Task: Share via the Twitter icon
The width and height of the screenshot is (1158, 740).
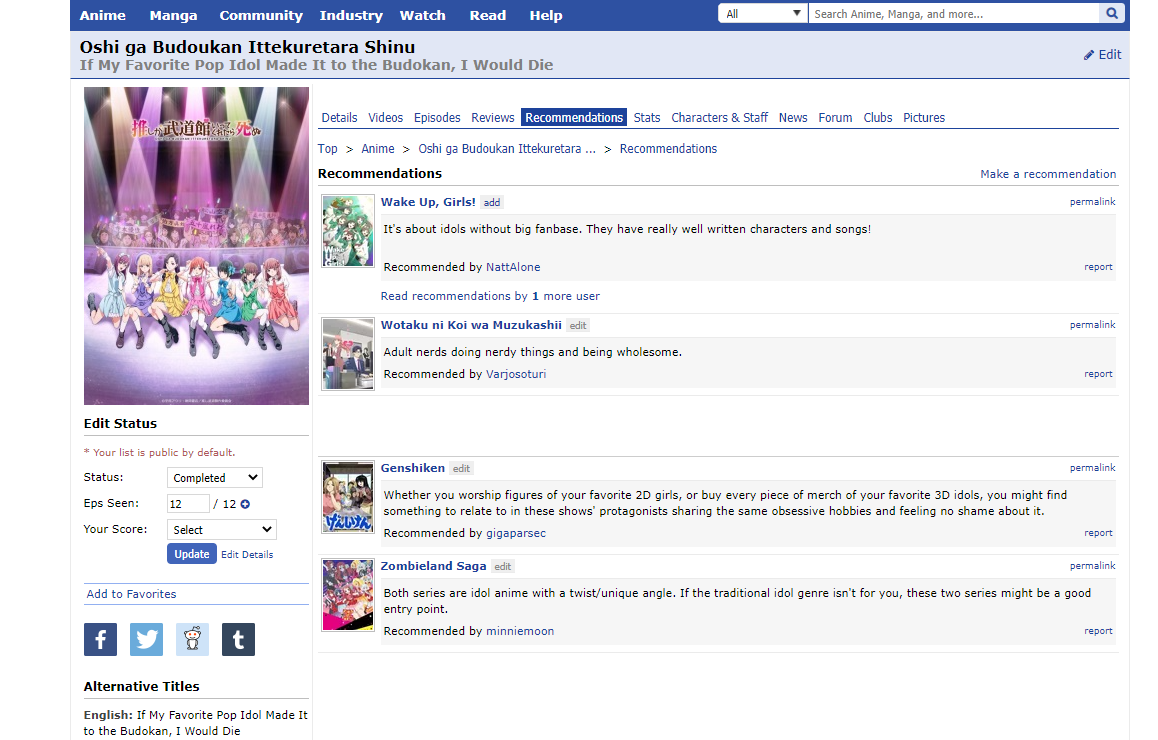Action: 146,639
